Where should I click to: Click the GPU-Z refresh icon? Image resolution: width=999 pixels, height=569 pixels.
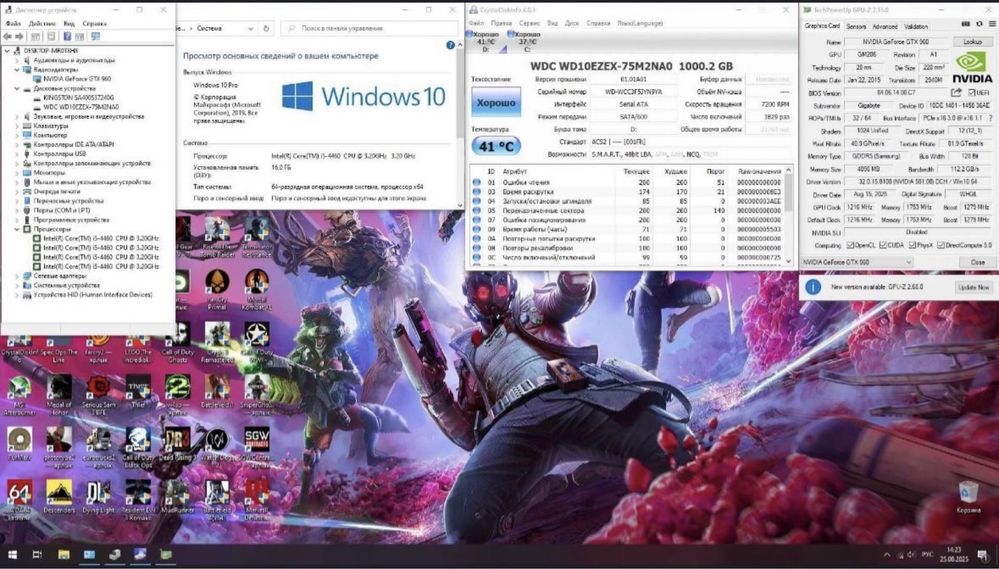pos(979,24)
